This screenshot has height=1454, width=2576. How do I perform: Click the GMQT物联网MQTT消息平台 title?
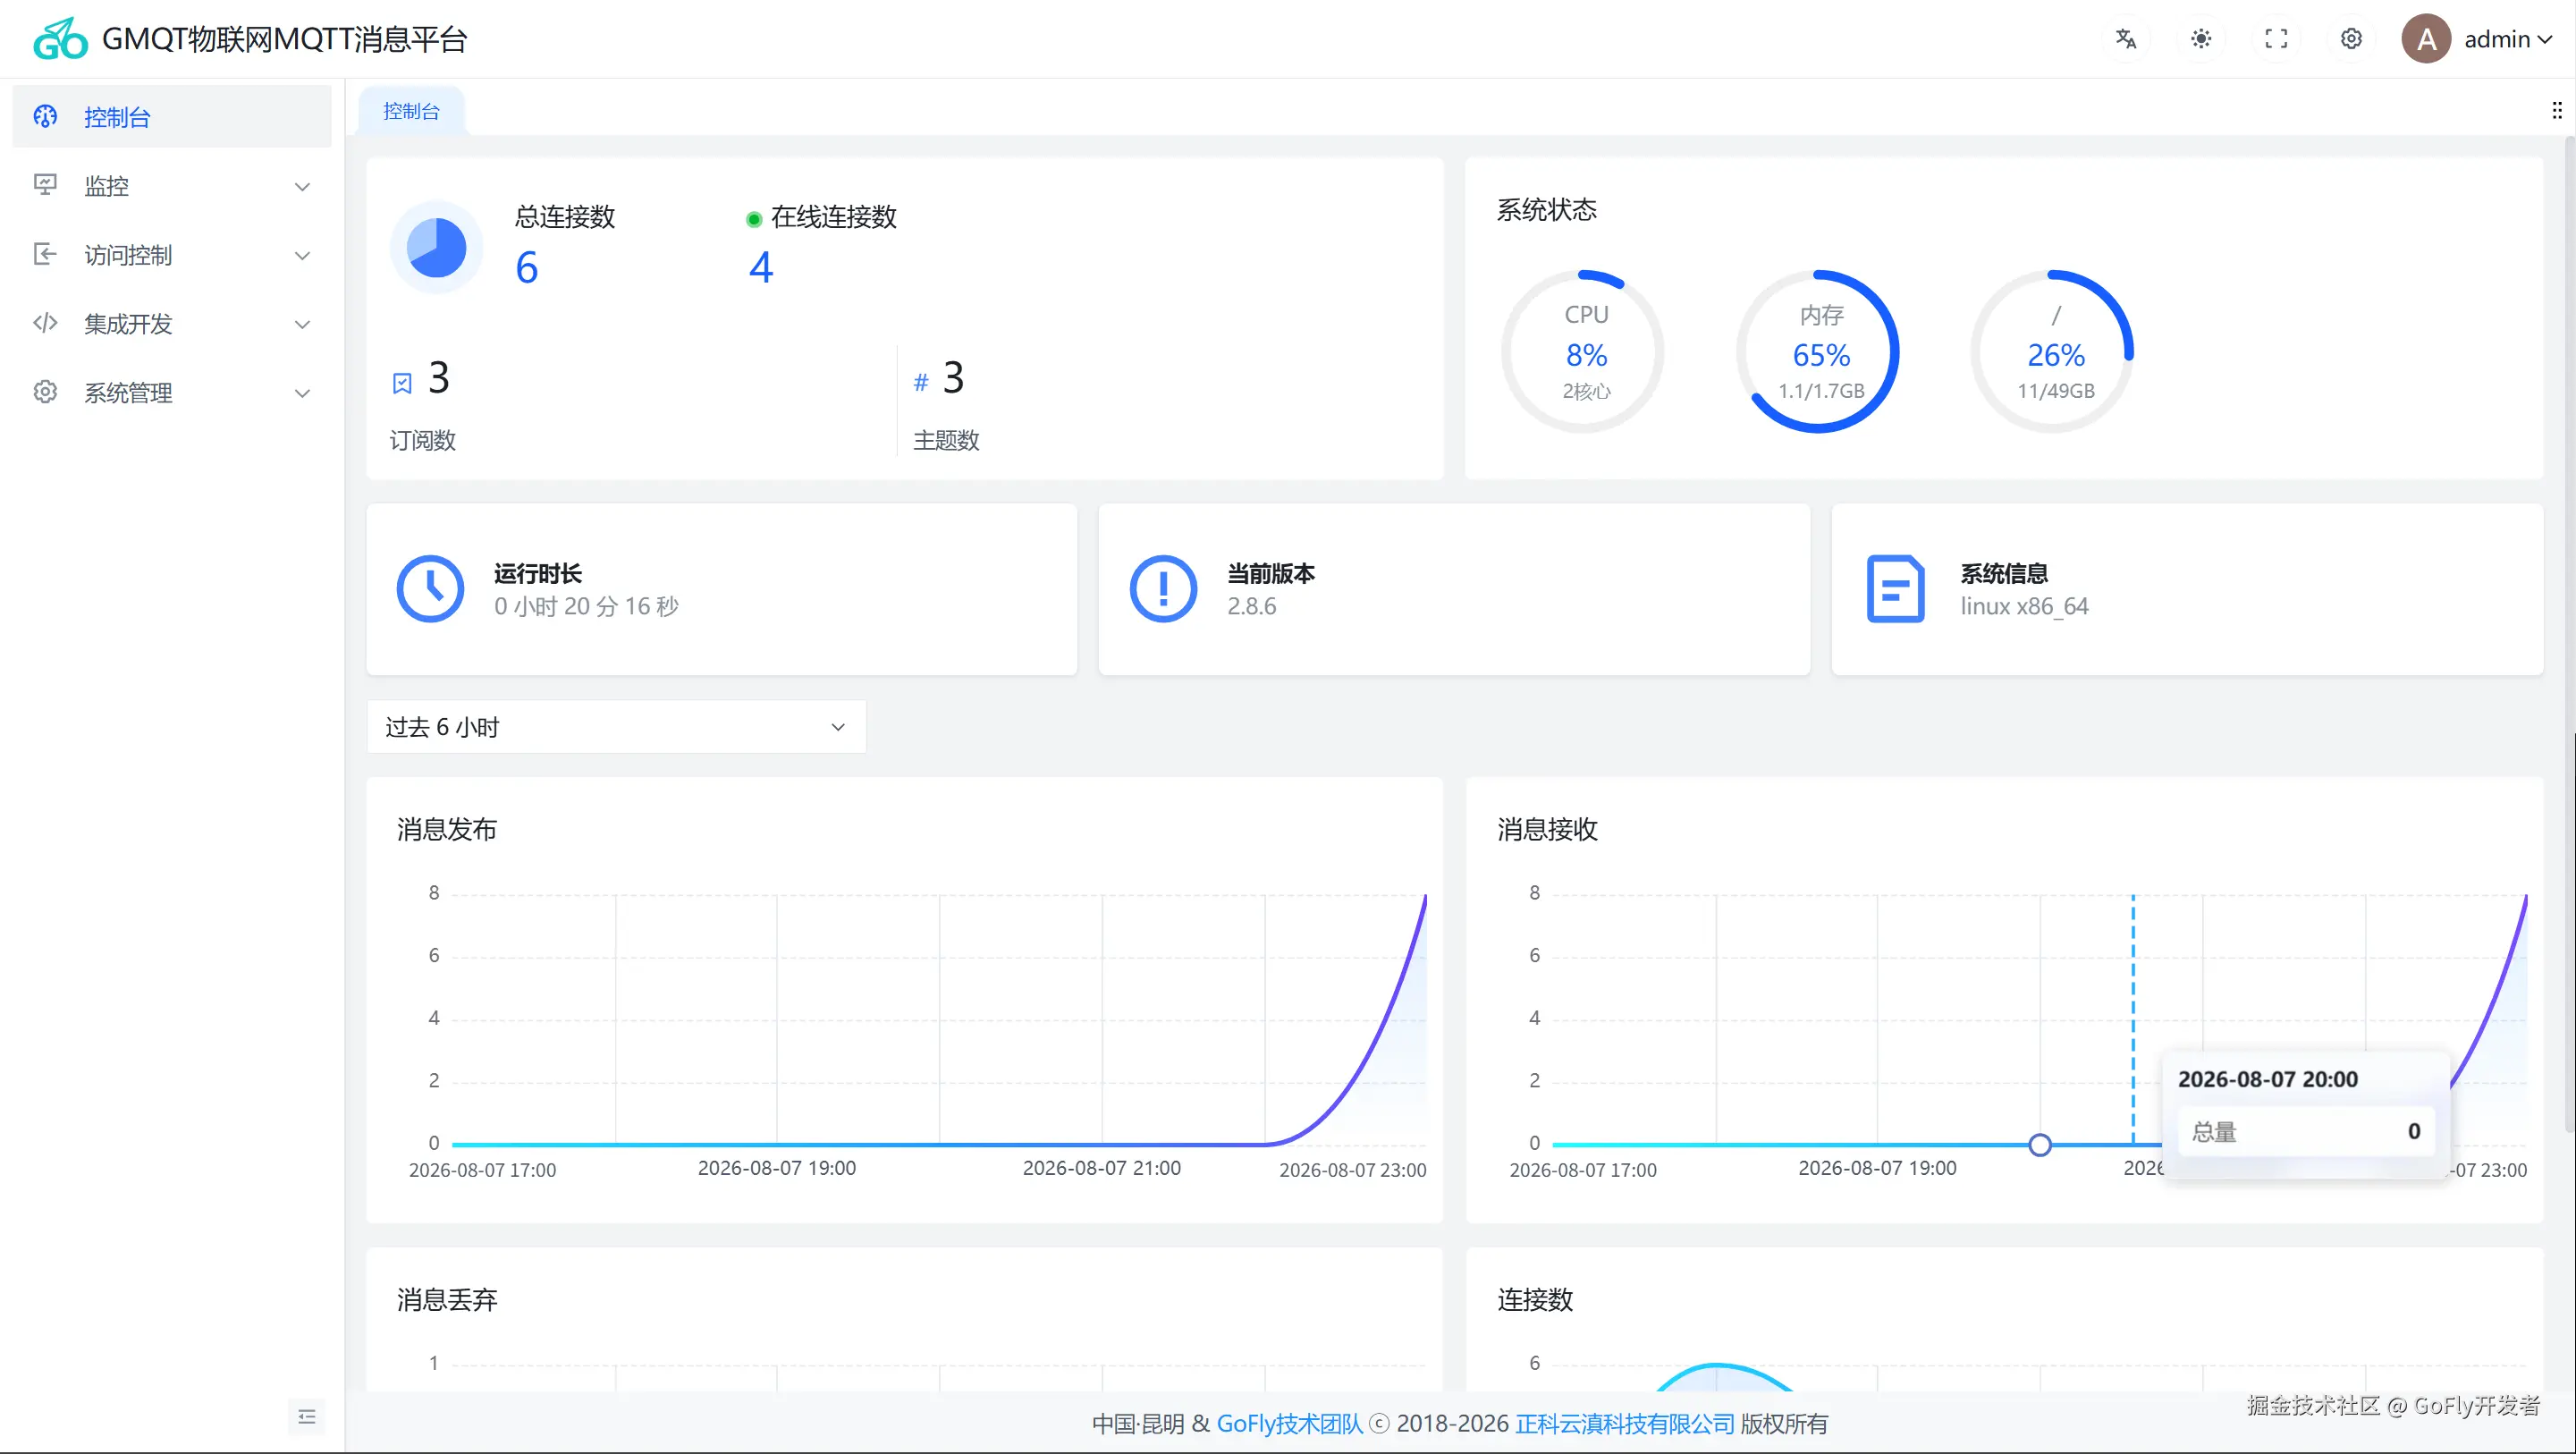click(x=285, y=39)
